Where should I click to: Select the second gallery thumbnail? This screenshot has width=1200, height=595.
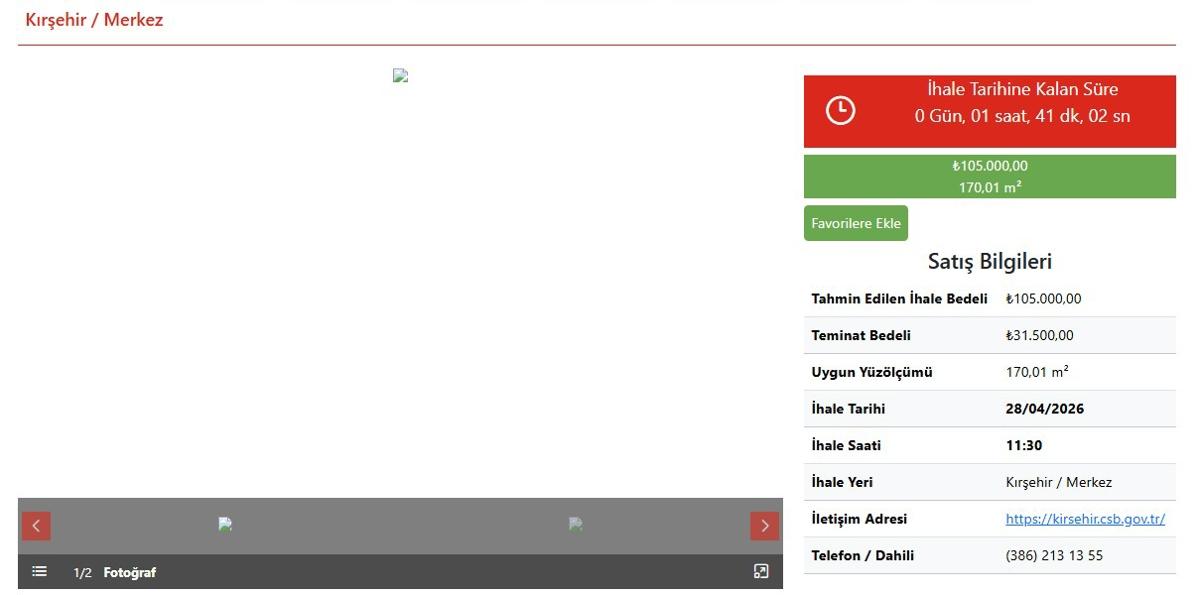coord(575,524)
